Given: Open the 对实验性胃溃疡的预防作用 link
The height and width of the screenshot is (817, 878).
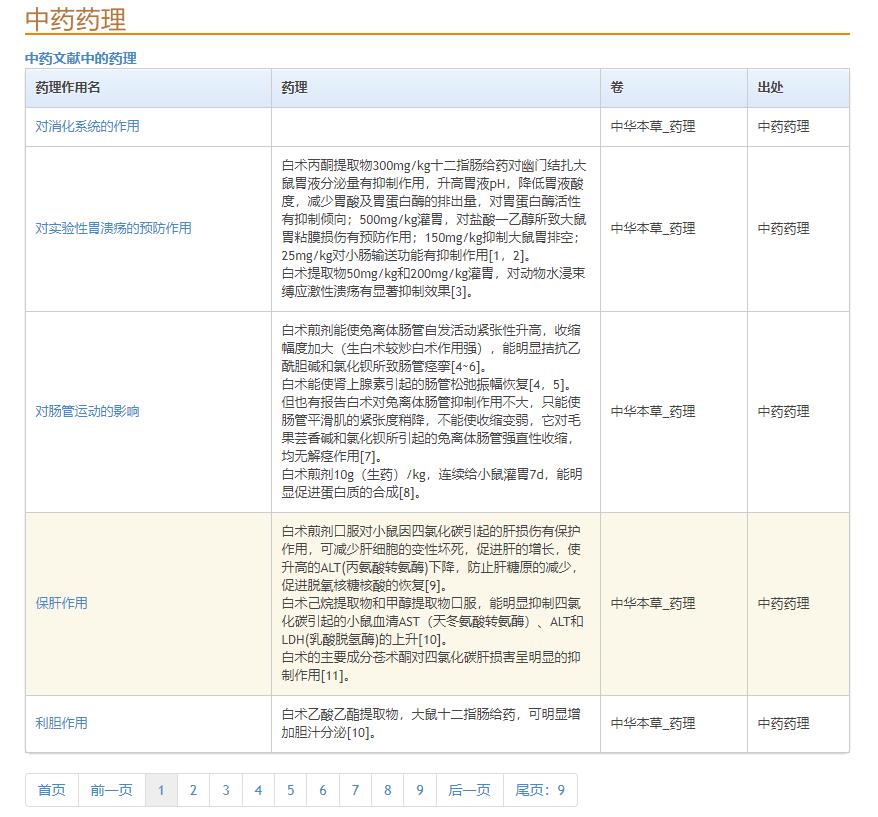Looking at the screenshot, I should click(x=113, y=228).
